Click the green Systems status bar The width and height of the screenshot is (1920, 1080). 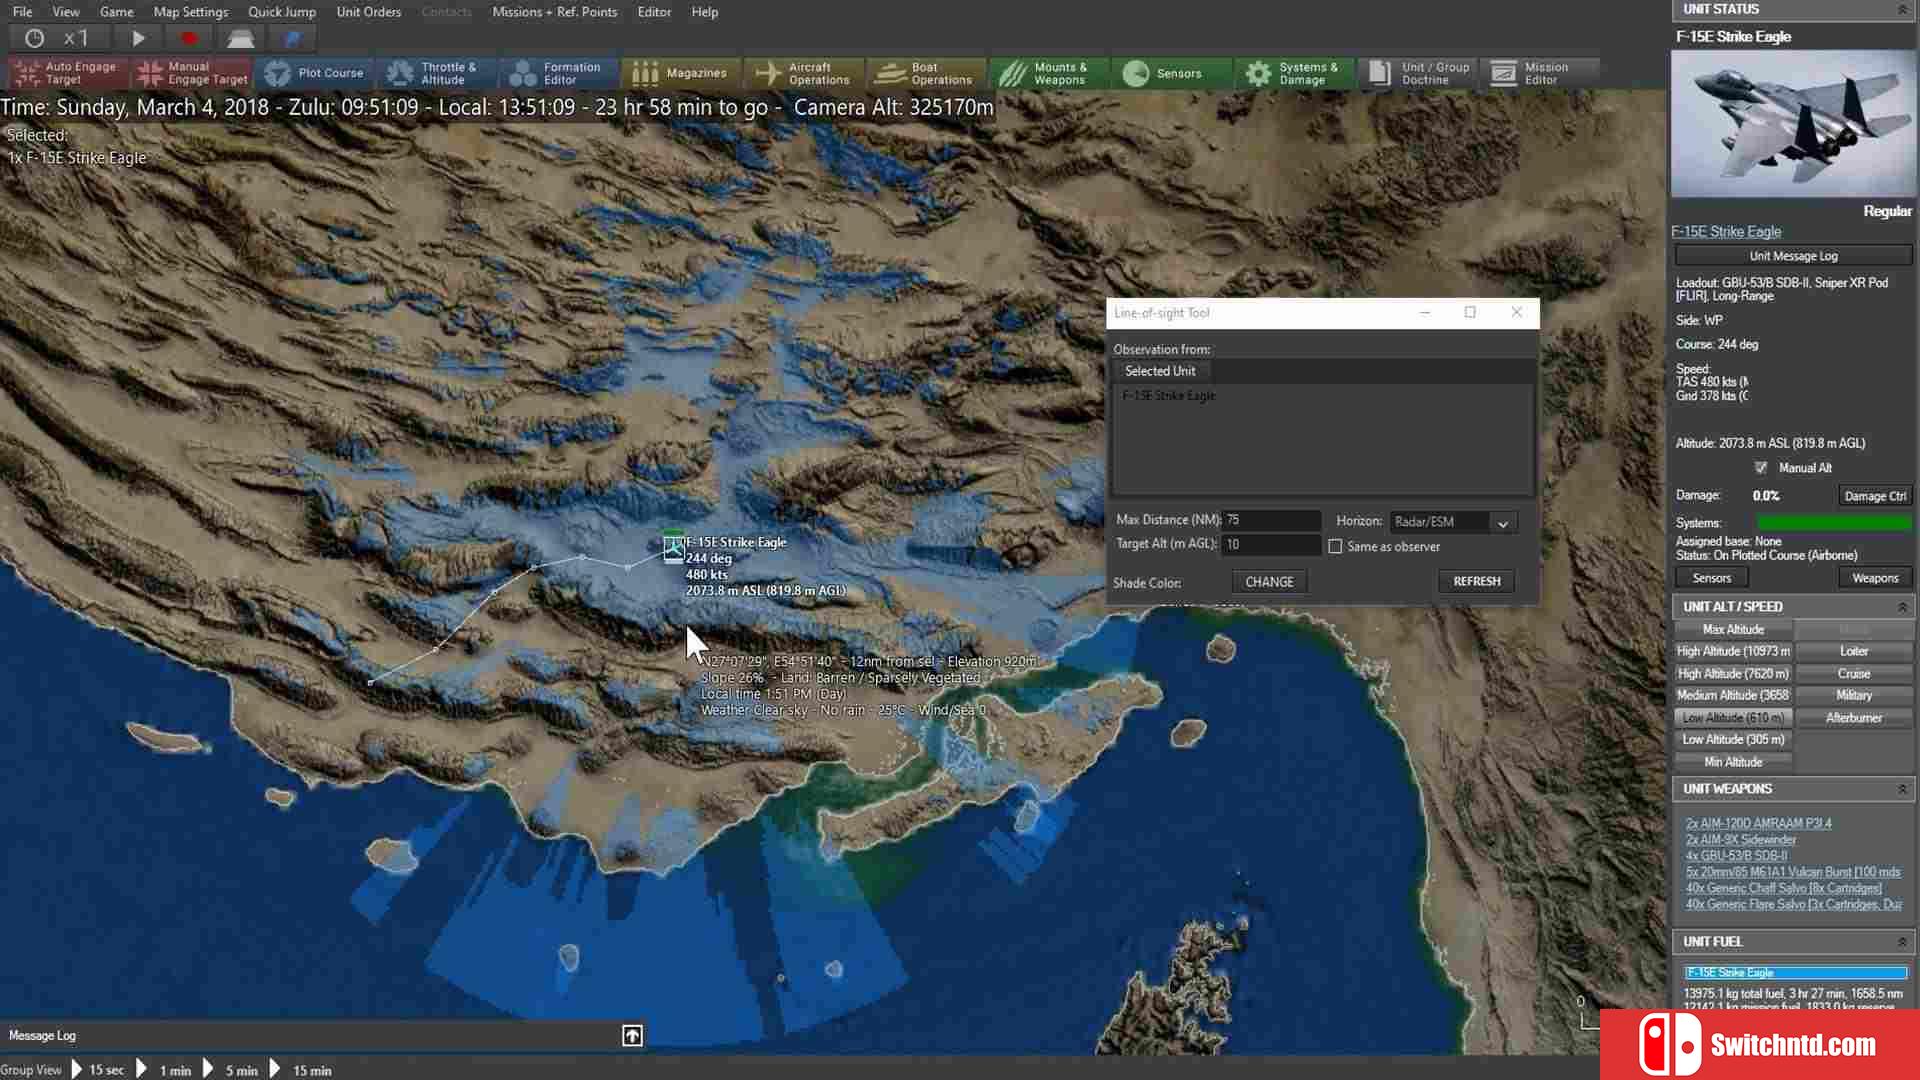1834,523
